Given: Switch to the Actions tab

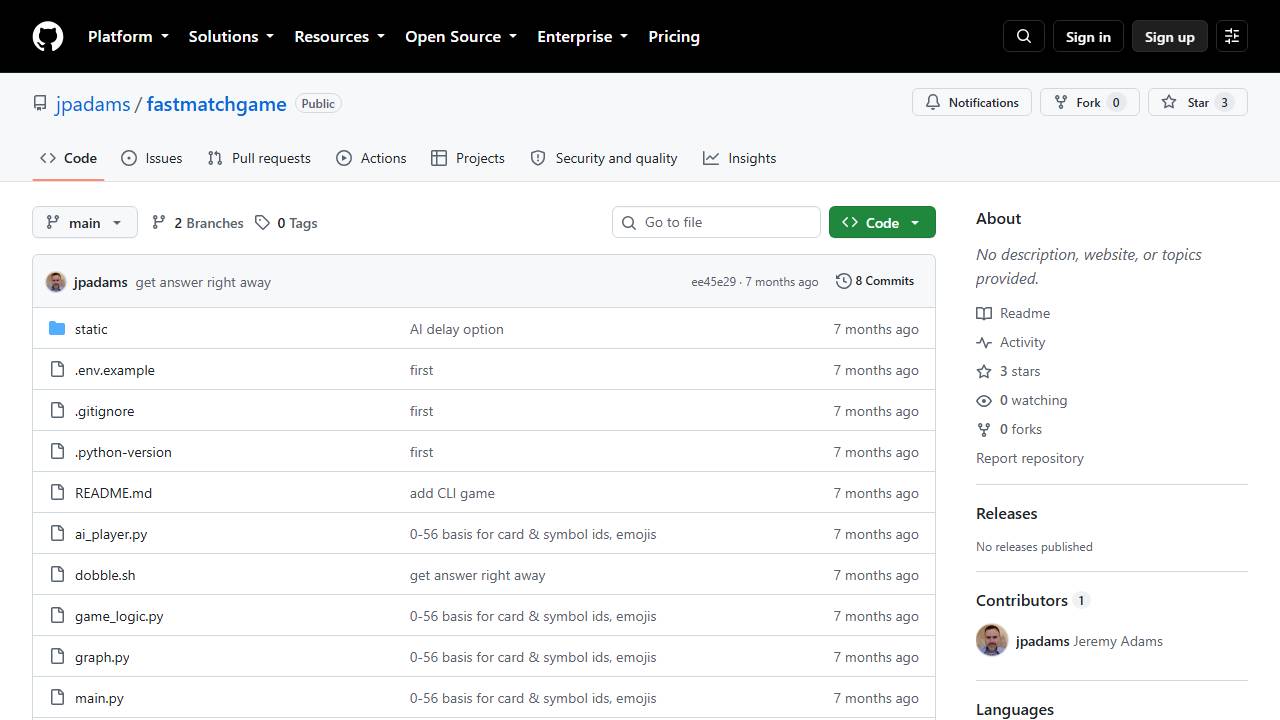Looking at the screenshot, I should coord(371,158).
